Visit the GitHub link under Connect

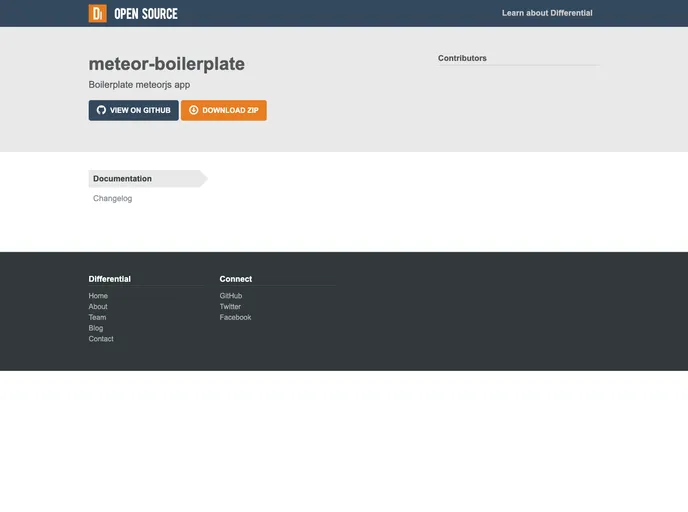pyautogui.click(x=231, y=296)
